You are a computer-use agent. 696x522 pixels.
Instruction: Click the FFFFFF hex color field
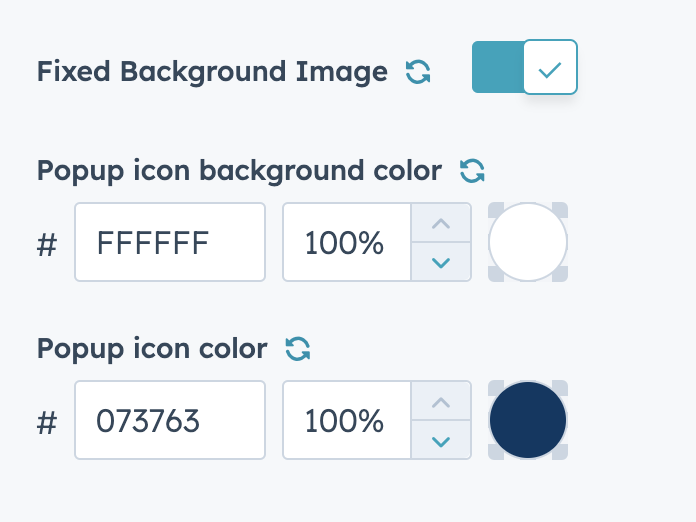pyautogui.click(x=170, y=242)
